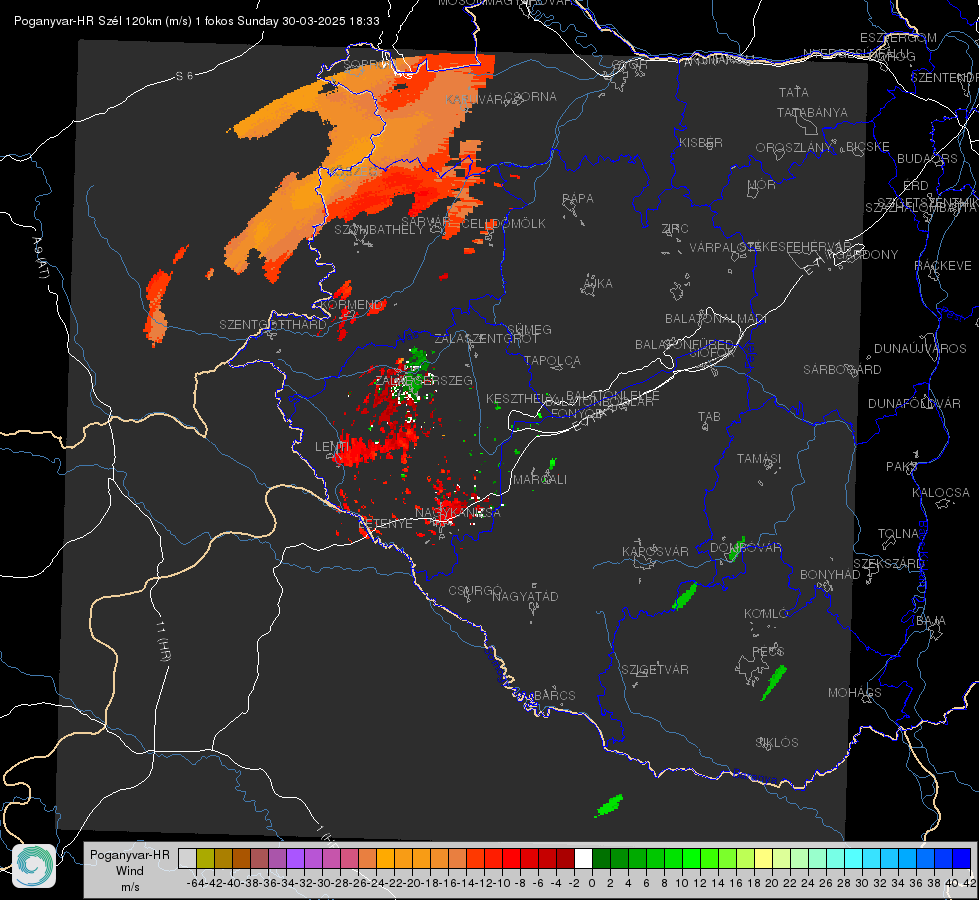Screen dimensions: 979x900
Task: Click the SZIGETVAR city label
Action: [655, 670]
